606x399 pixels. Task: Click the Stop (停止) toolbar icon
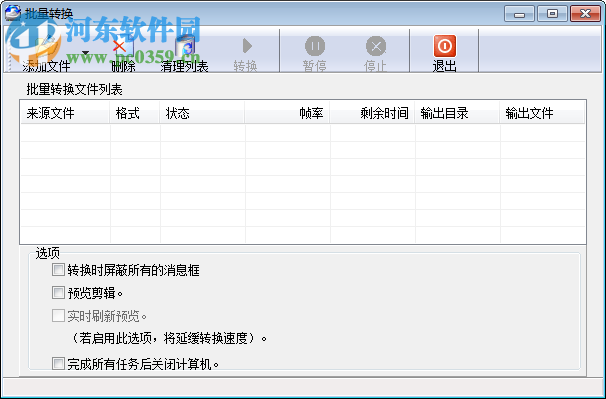point(376,46)
